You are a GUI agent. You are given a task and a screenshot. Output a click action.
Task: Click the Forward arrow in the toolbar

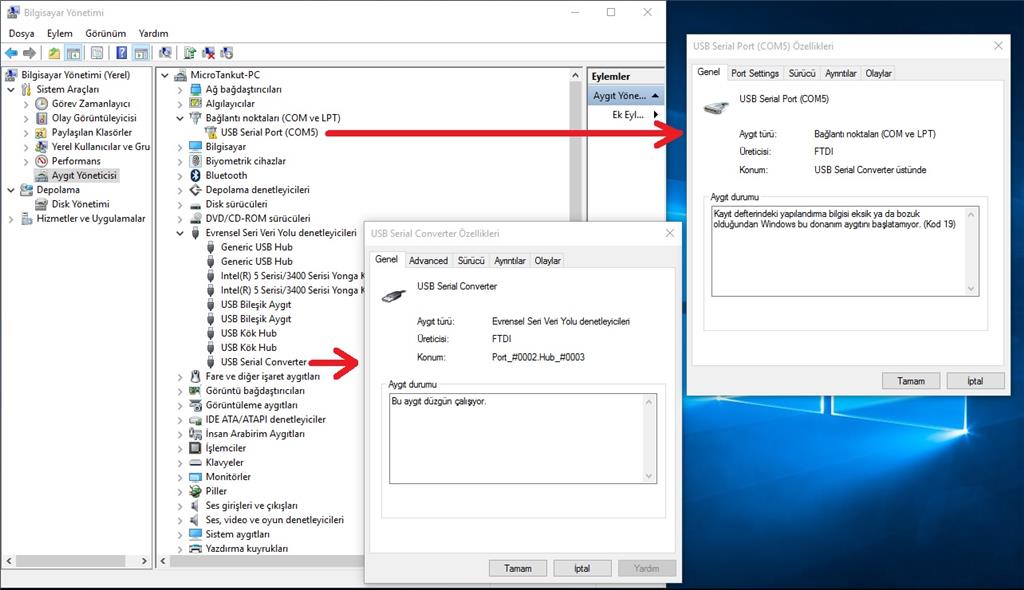click(x=29, y=53)
